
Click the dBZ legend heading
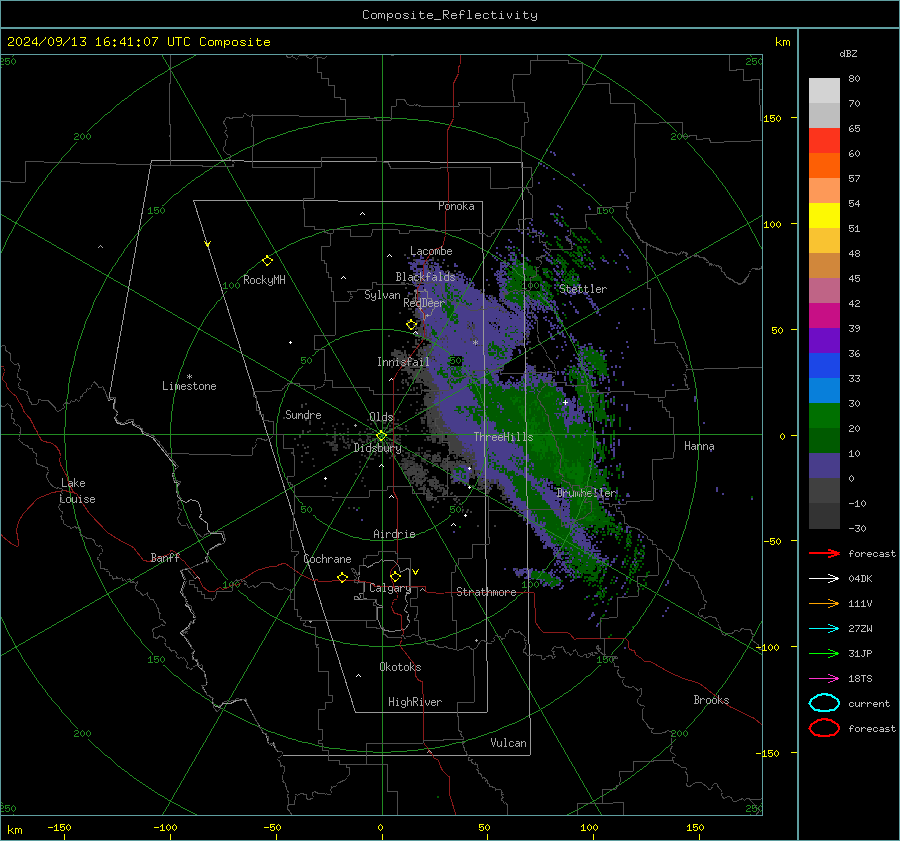[848, 53]
